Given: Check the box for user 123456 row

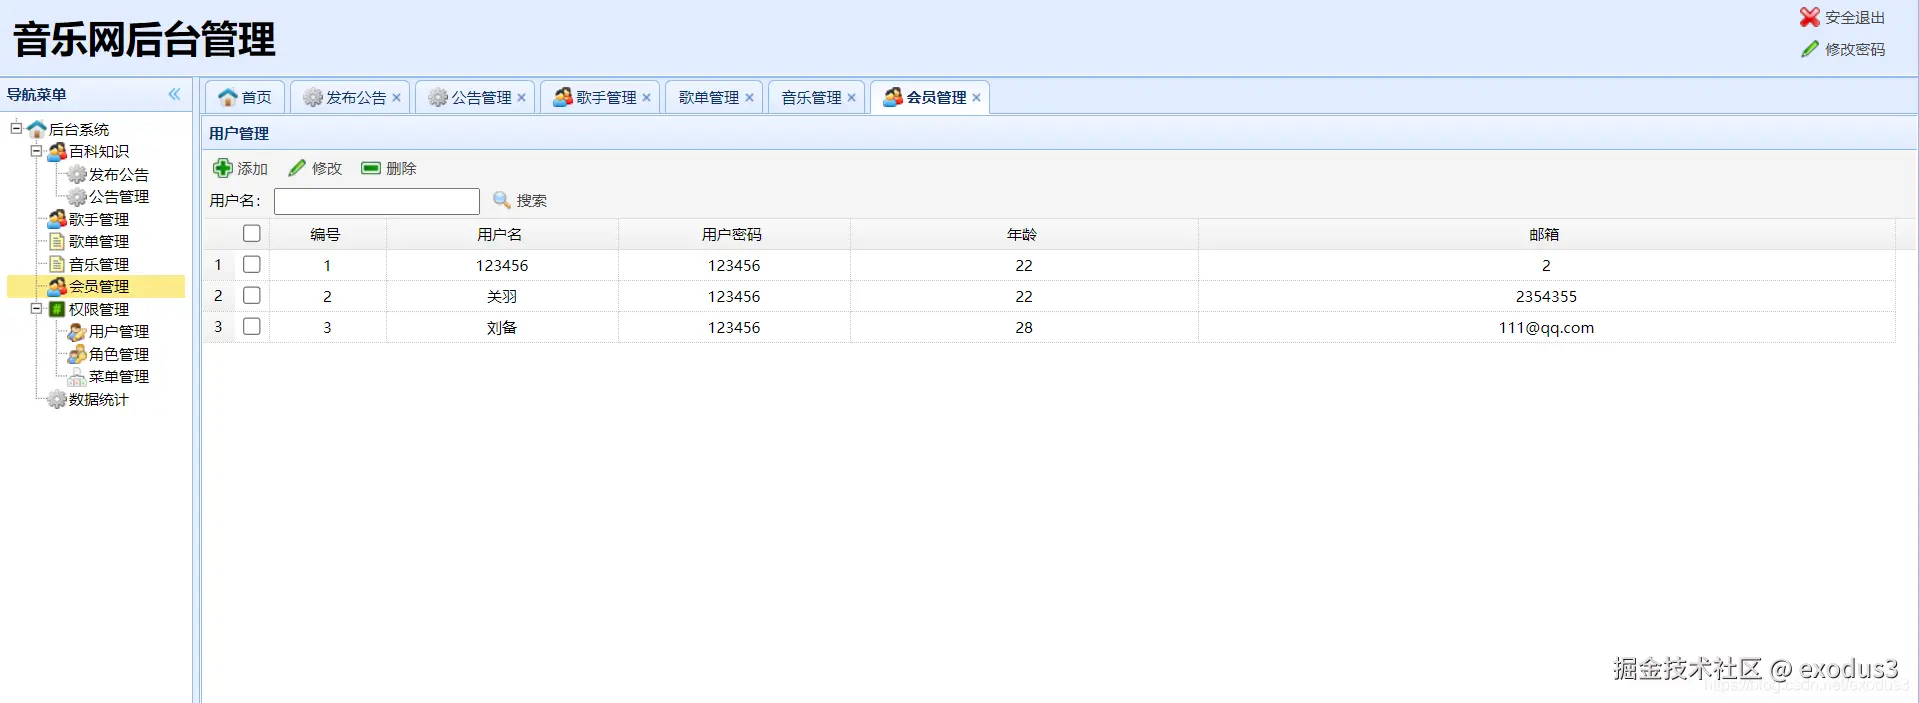Looking at the screenshot, I should pos(252,264).
